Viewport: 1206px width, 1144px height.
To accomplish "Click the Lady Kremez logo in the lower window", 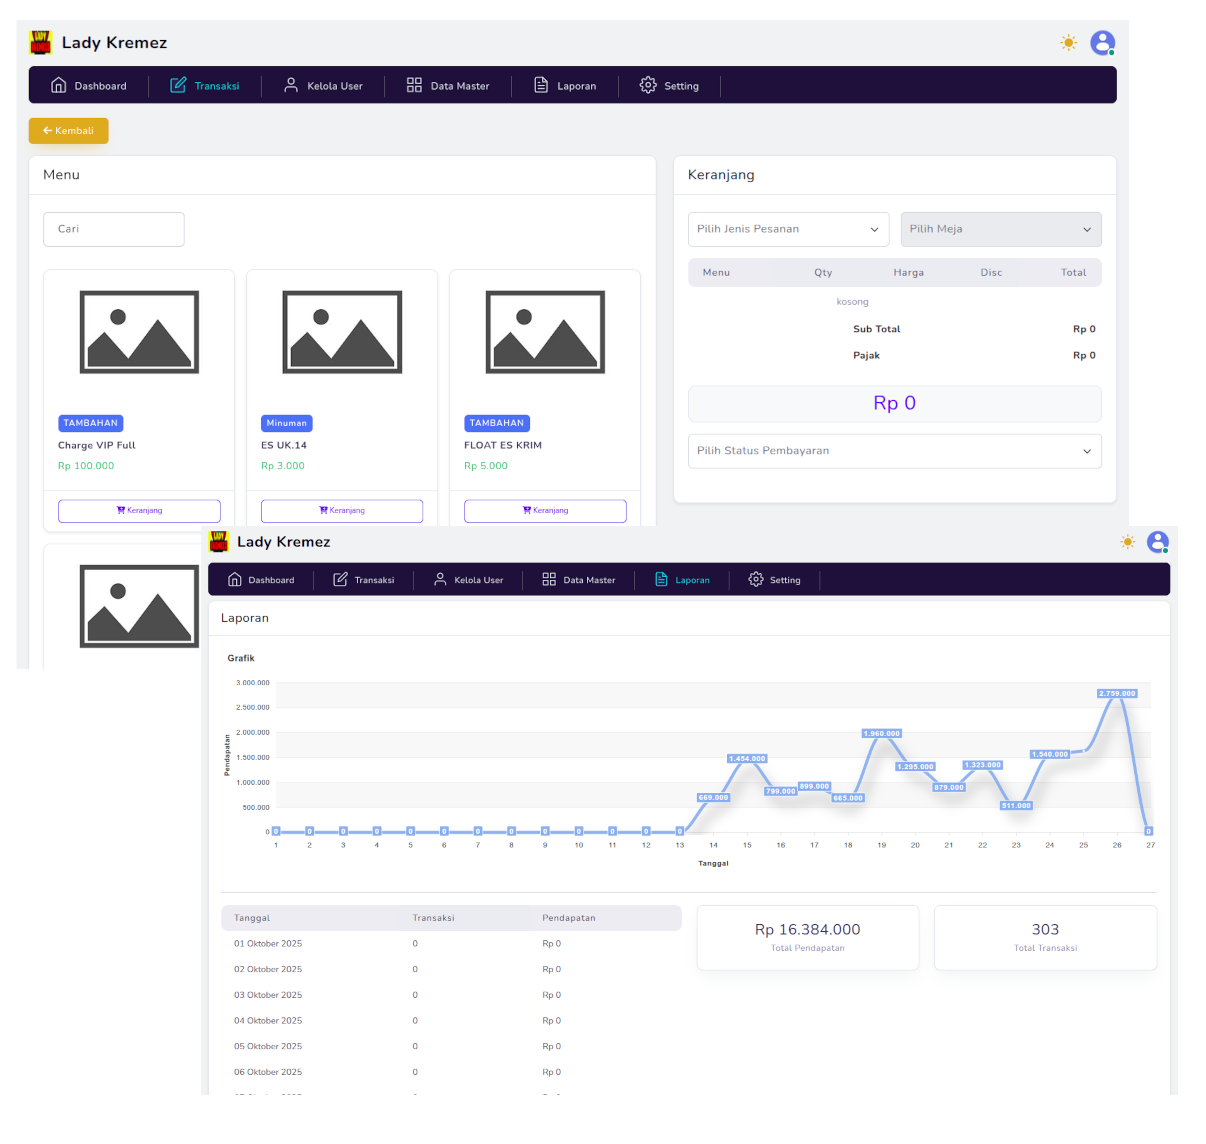I will tap(218, 542).
